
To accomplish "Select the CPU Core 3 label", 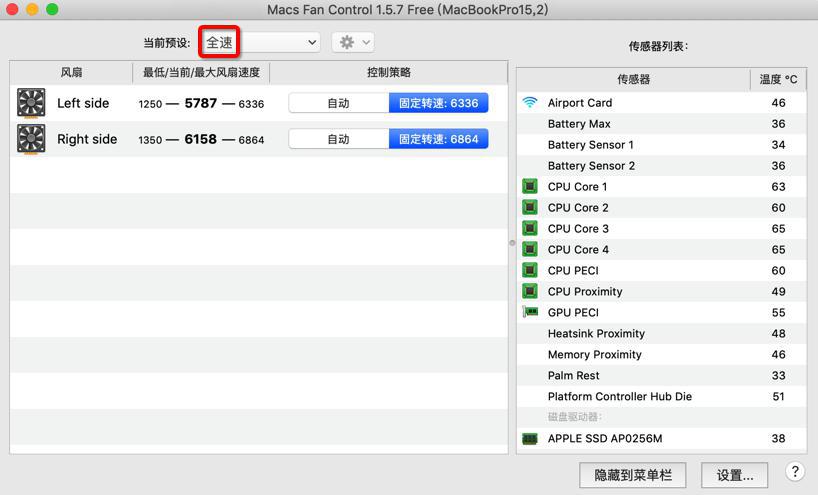I will [578, 228].
